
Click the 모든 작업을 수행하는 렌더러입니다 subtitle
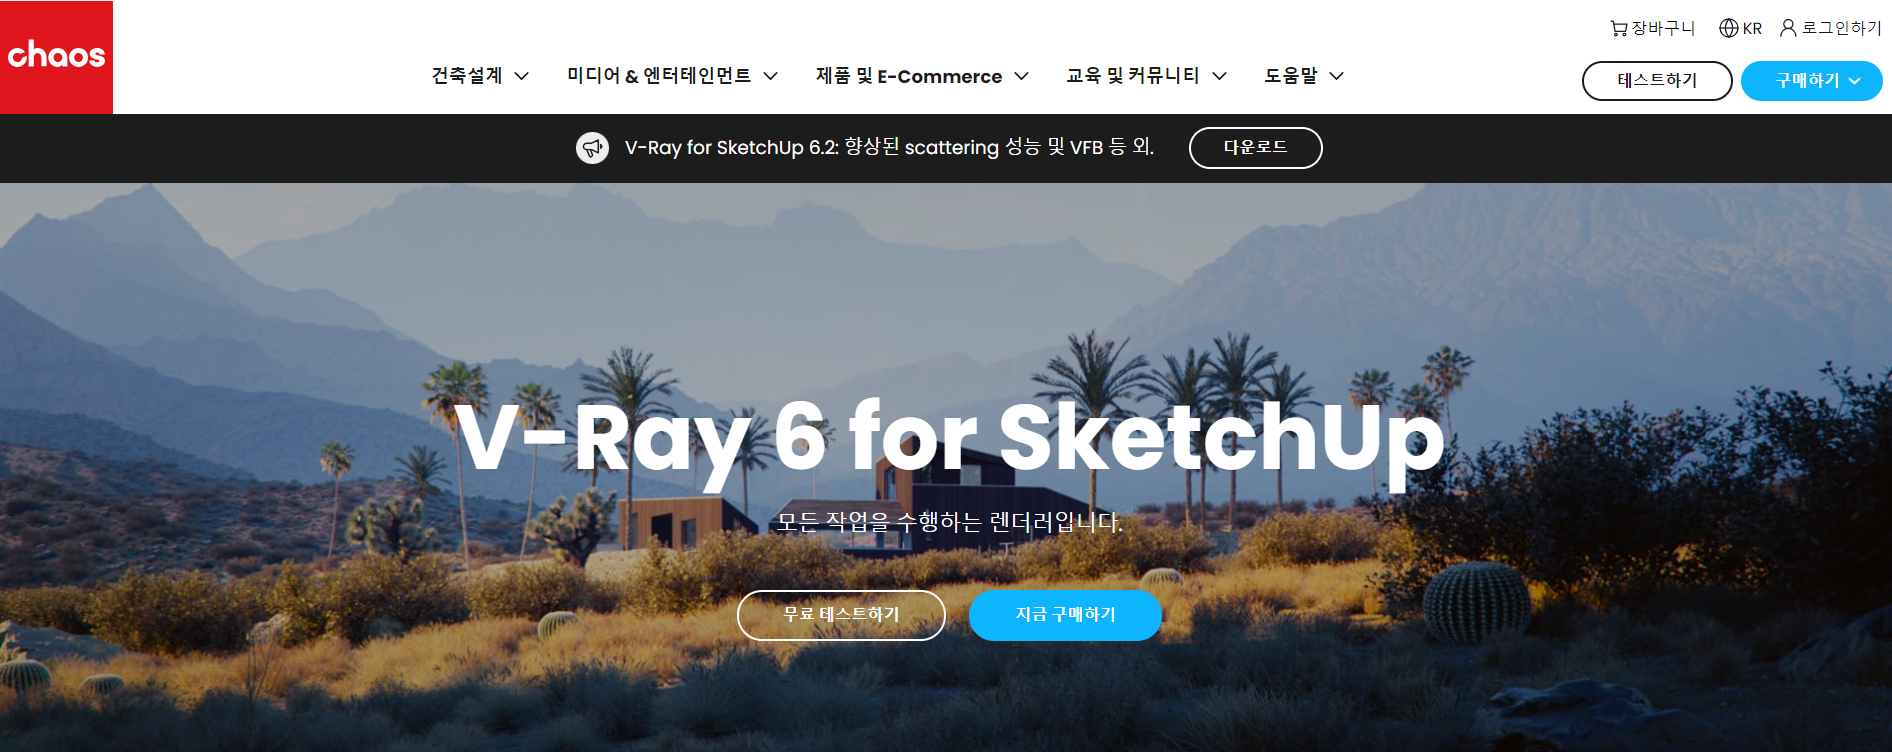coord(950,522)
